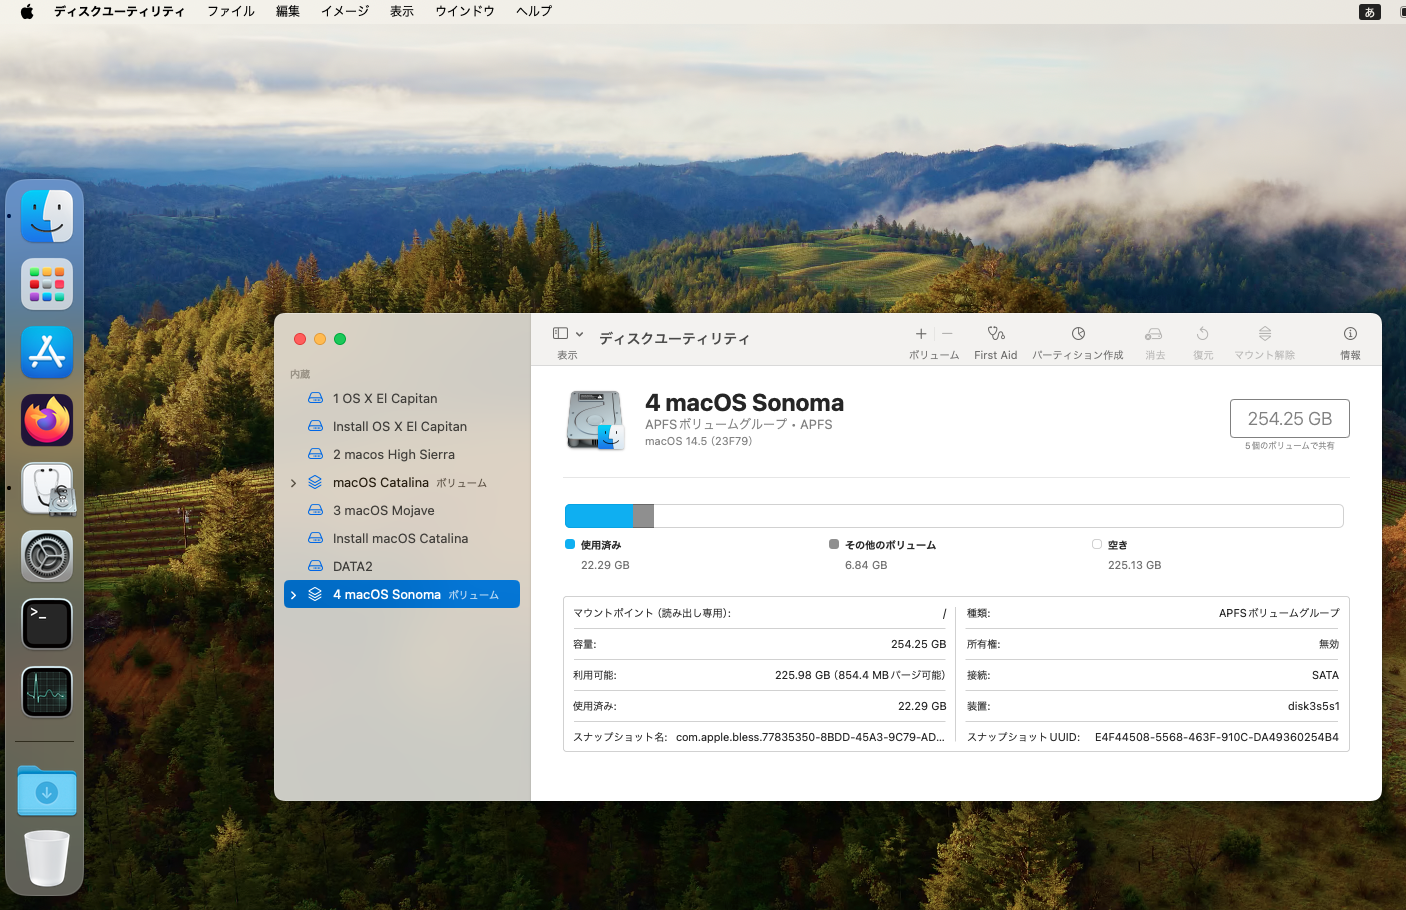Screen dimensions: 1406x910
Task: Open the Trash in the Dock
Action: pos(47,858)
